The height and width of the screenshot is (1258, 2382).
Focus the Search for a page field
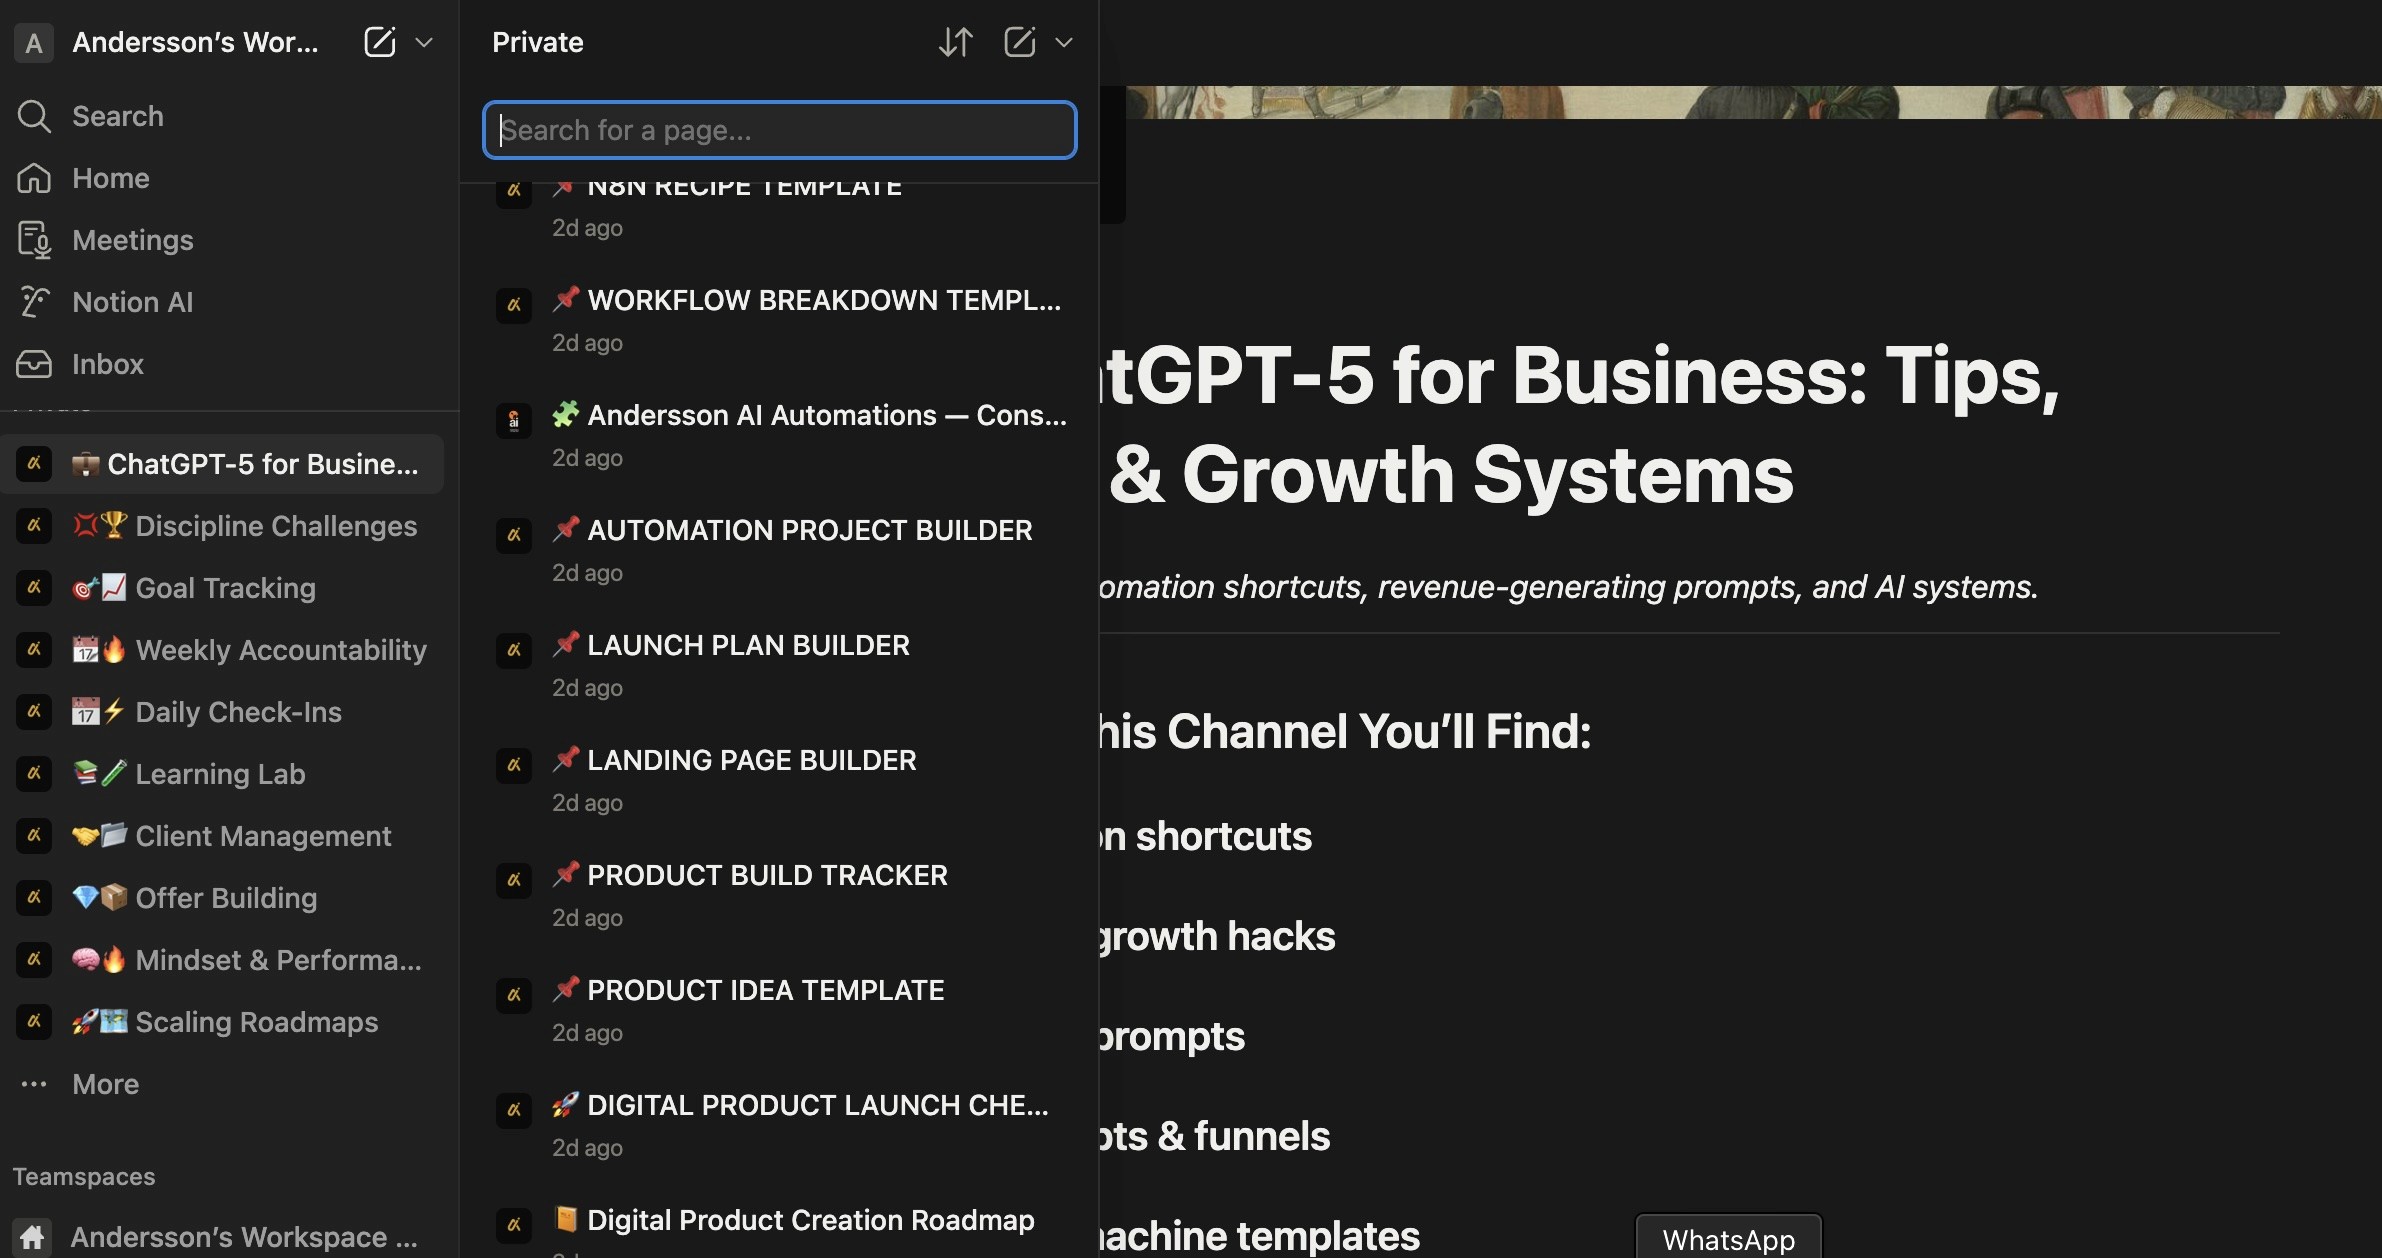[x=780, y=130]
